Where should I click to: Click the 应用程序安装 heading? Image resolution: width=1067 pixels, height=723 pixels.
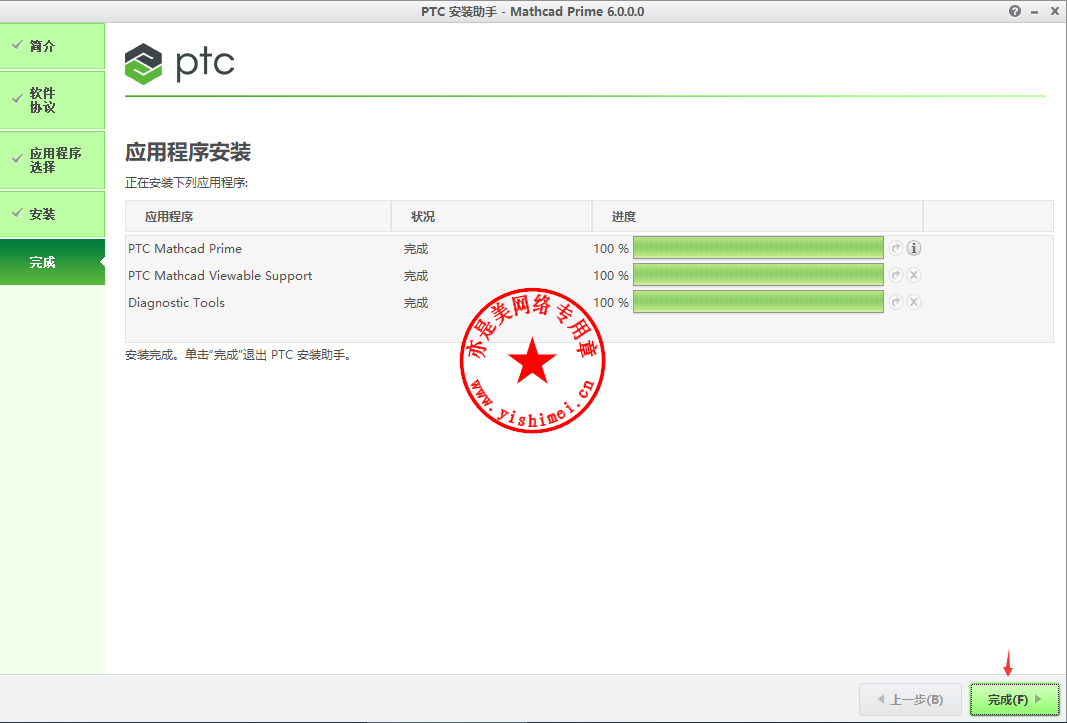coord(188,152)
